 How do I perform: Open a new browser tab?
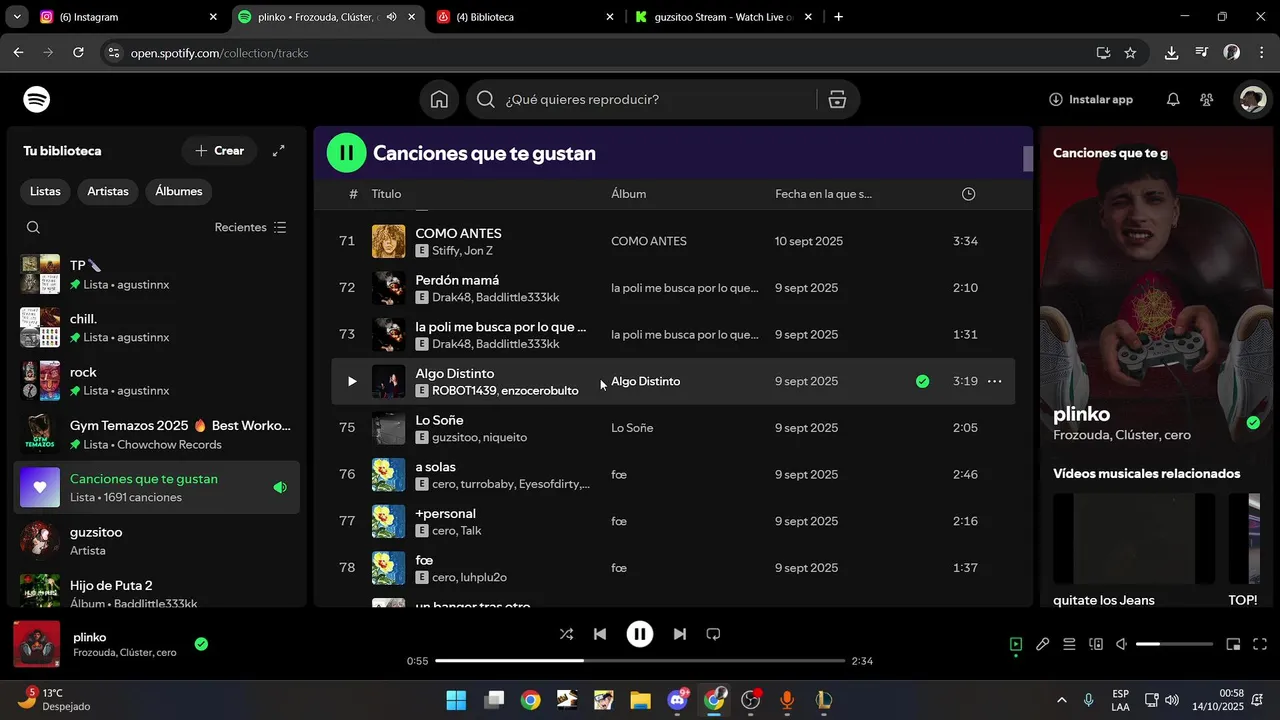point(838,17)
